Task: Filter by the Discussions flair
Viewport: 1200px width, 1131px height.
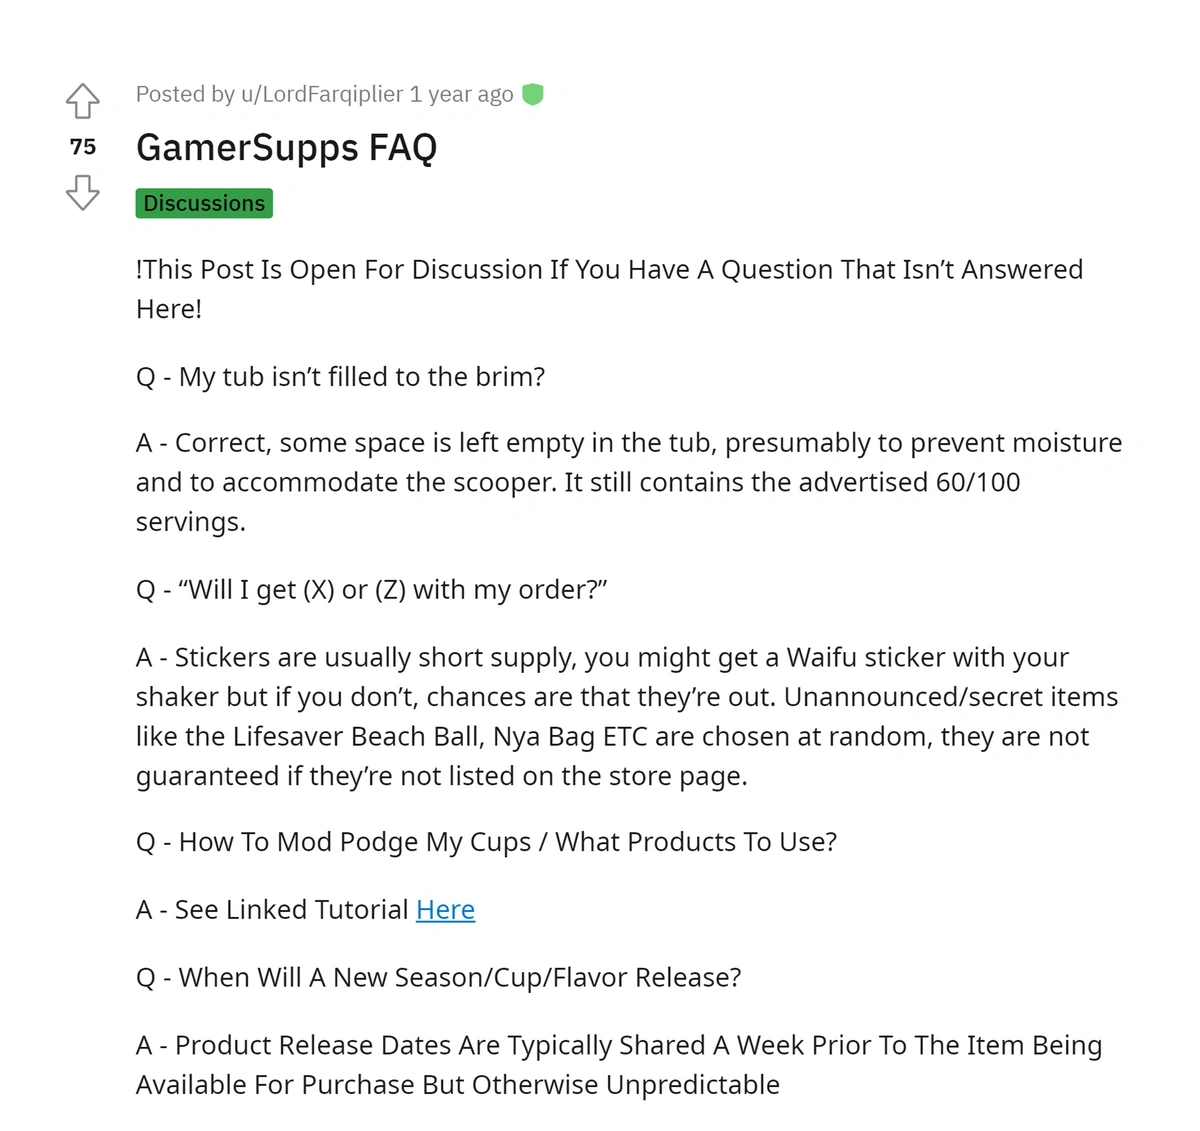Action: click(204, 203)
